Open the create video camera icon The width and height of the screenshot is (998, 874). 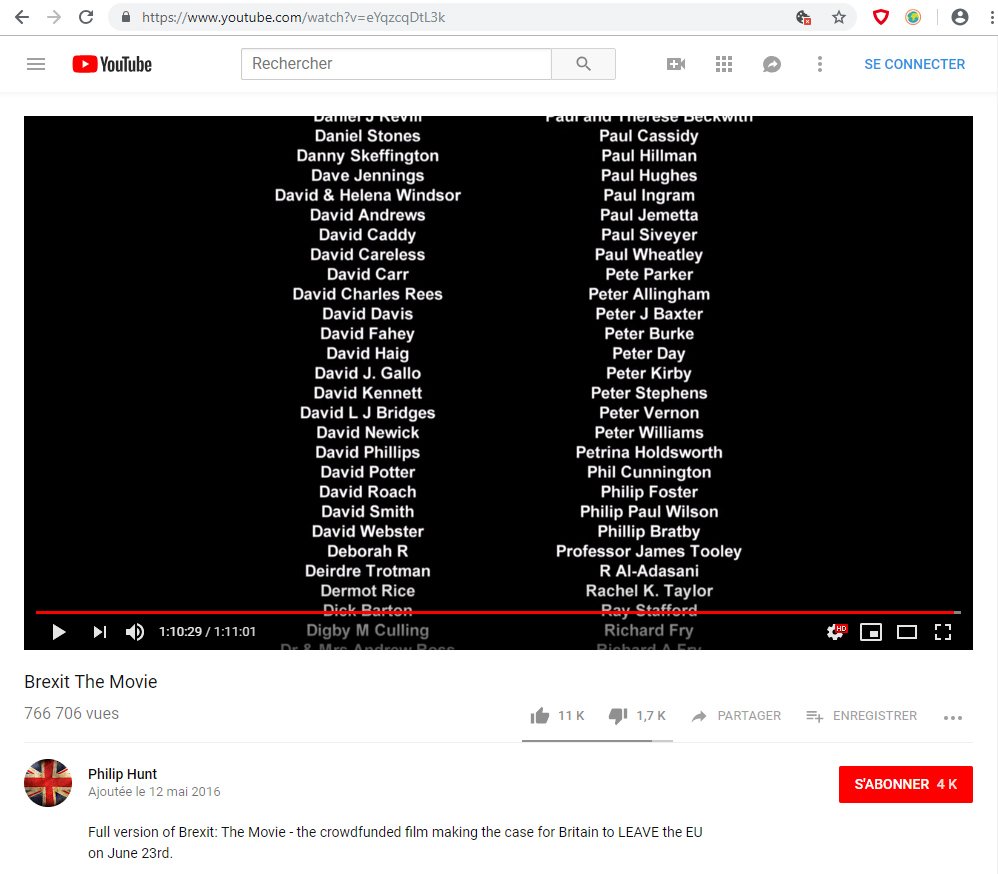676,64
